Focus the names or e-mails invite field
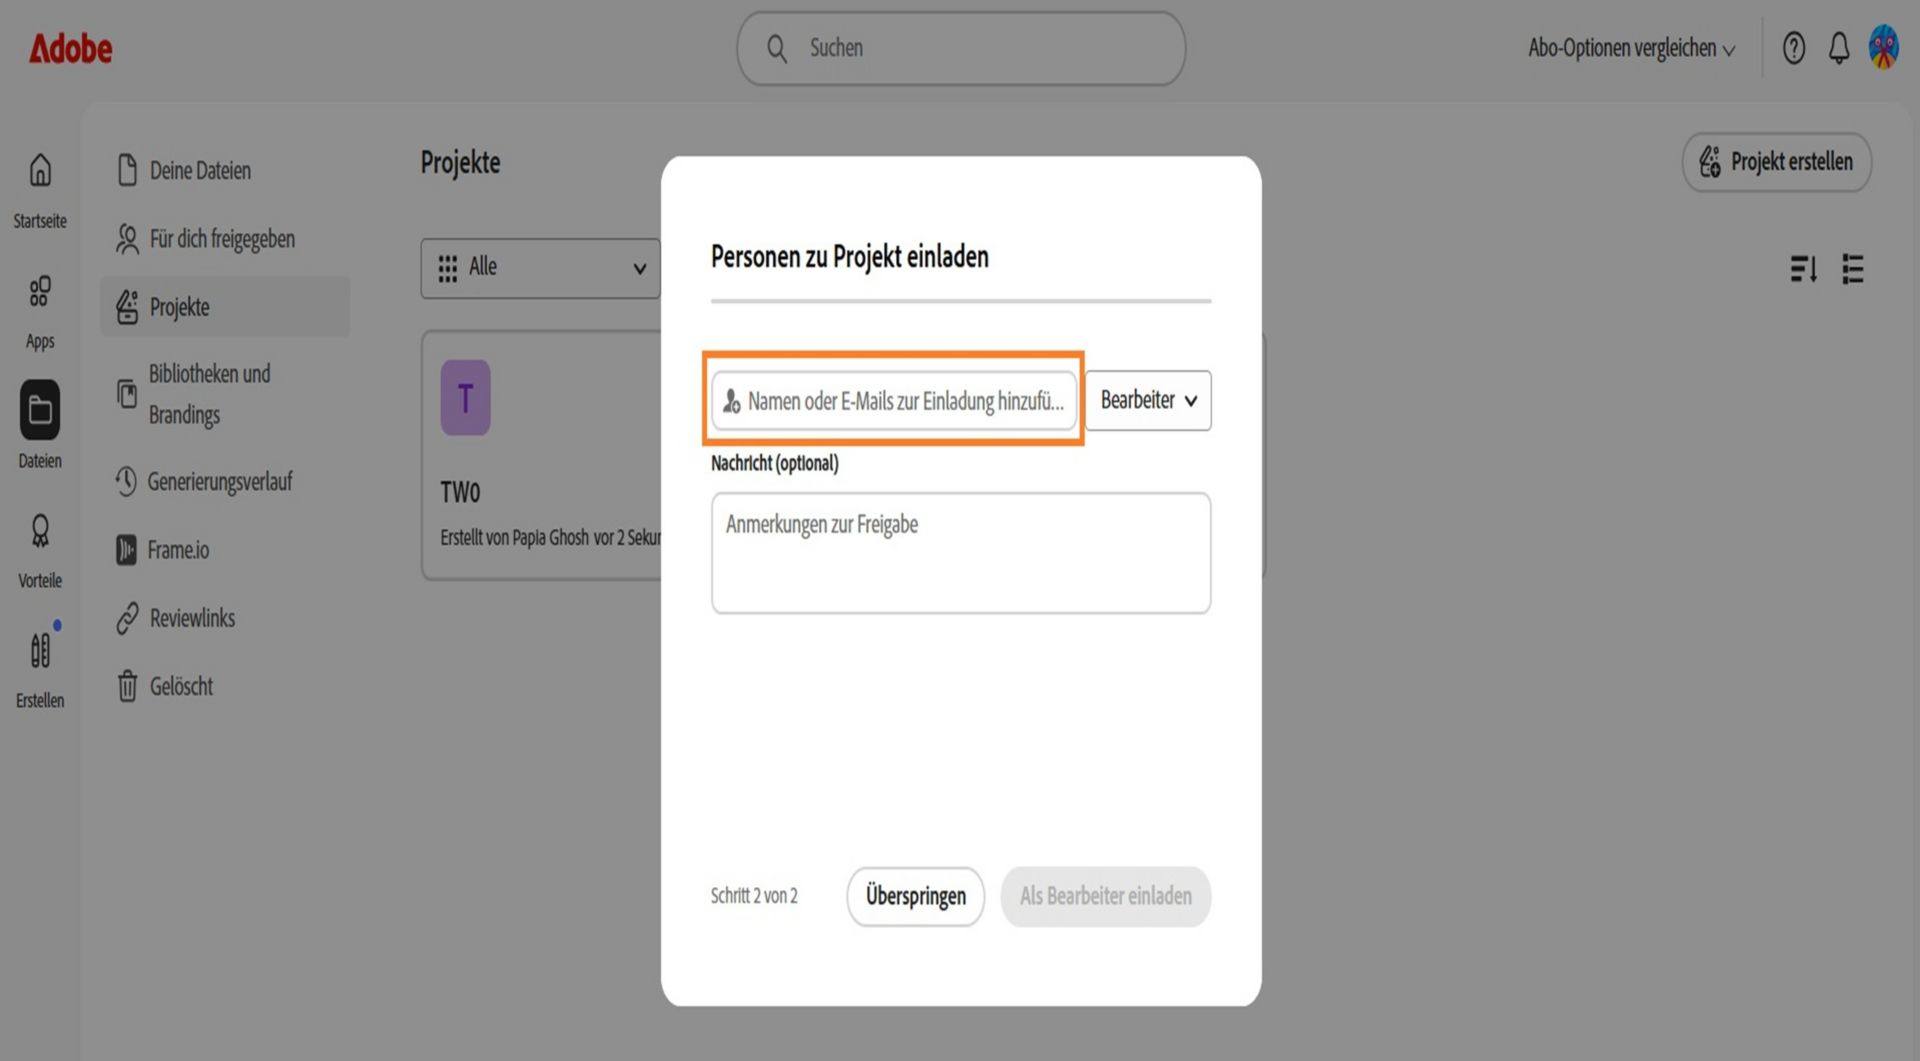 coord(894,401)
